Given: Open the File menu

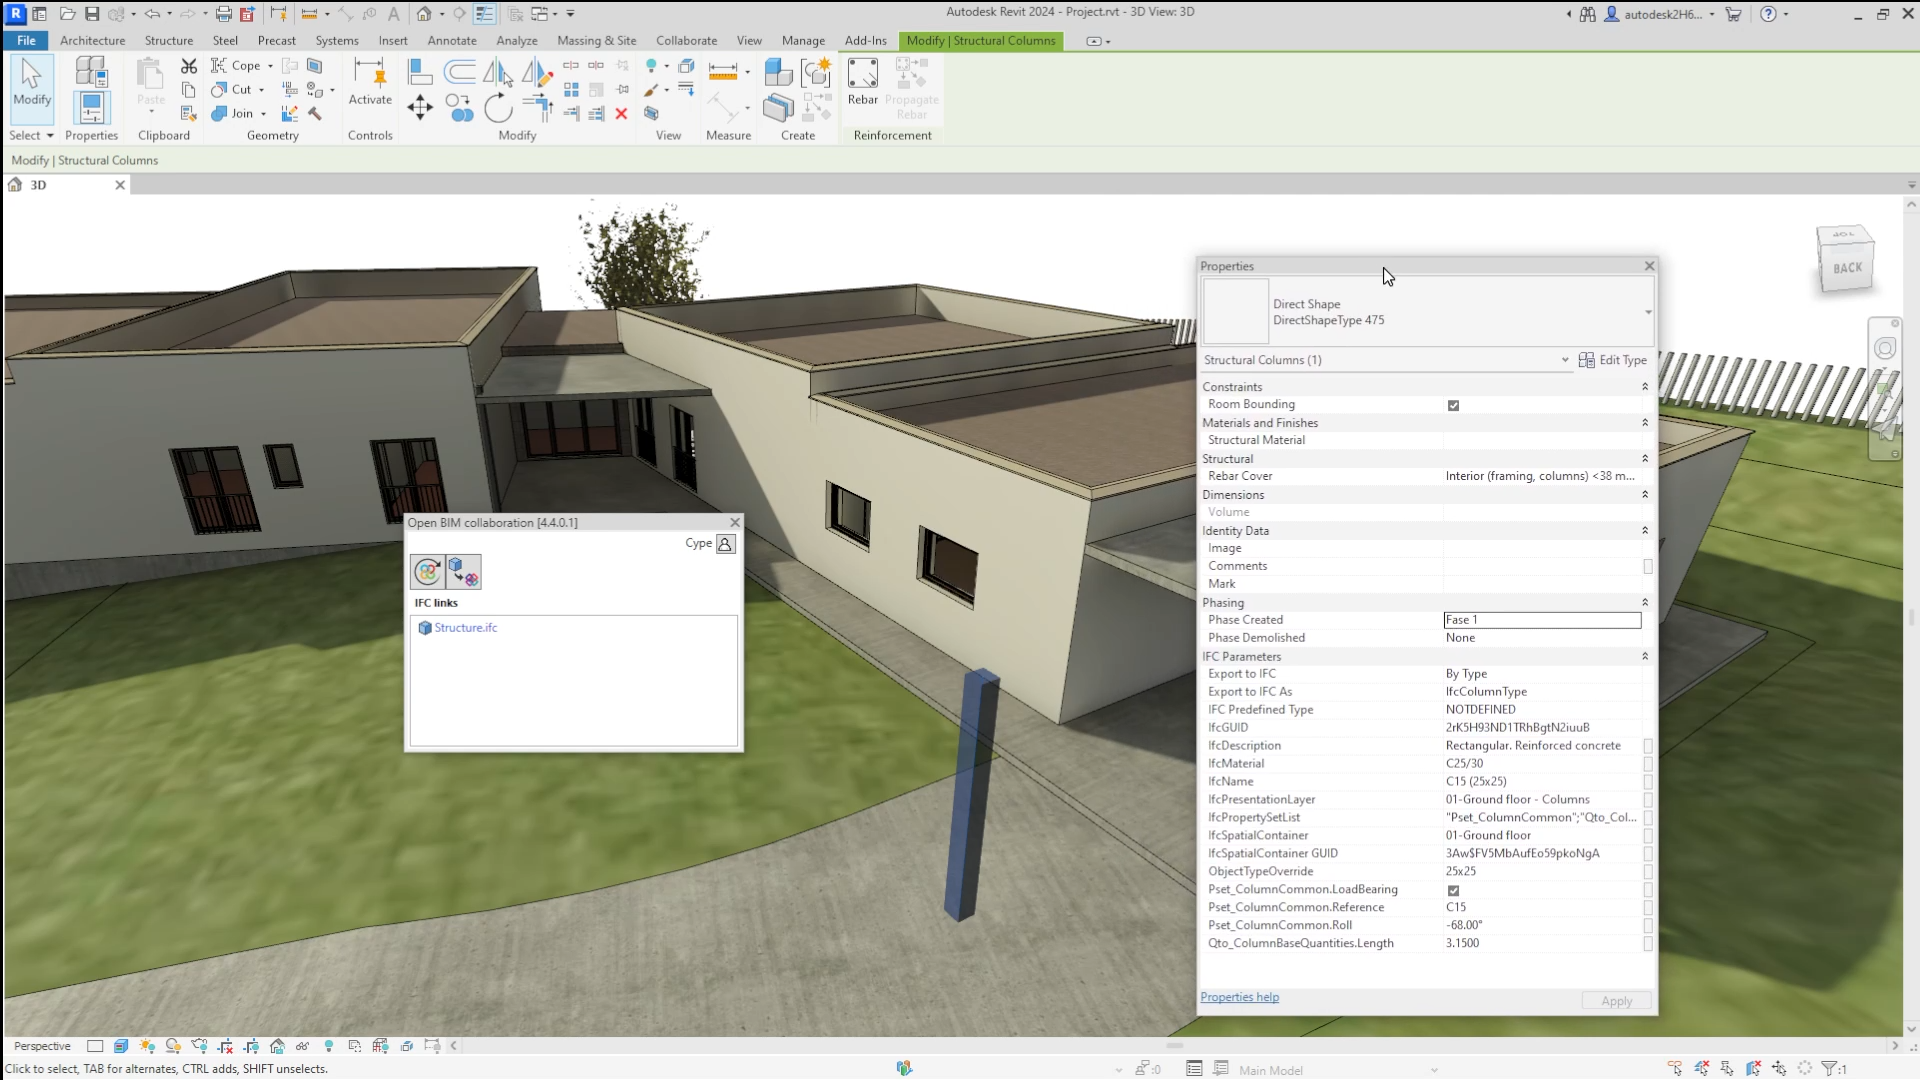Looking at the screenshot, I should (x=26, y=41).
